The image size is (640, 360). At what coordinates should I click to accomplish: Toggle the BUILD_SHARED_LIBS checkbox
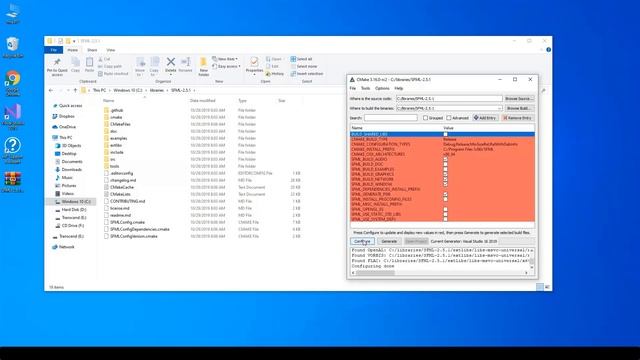445,134
